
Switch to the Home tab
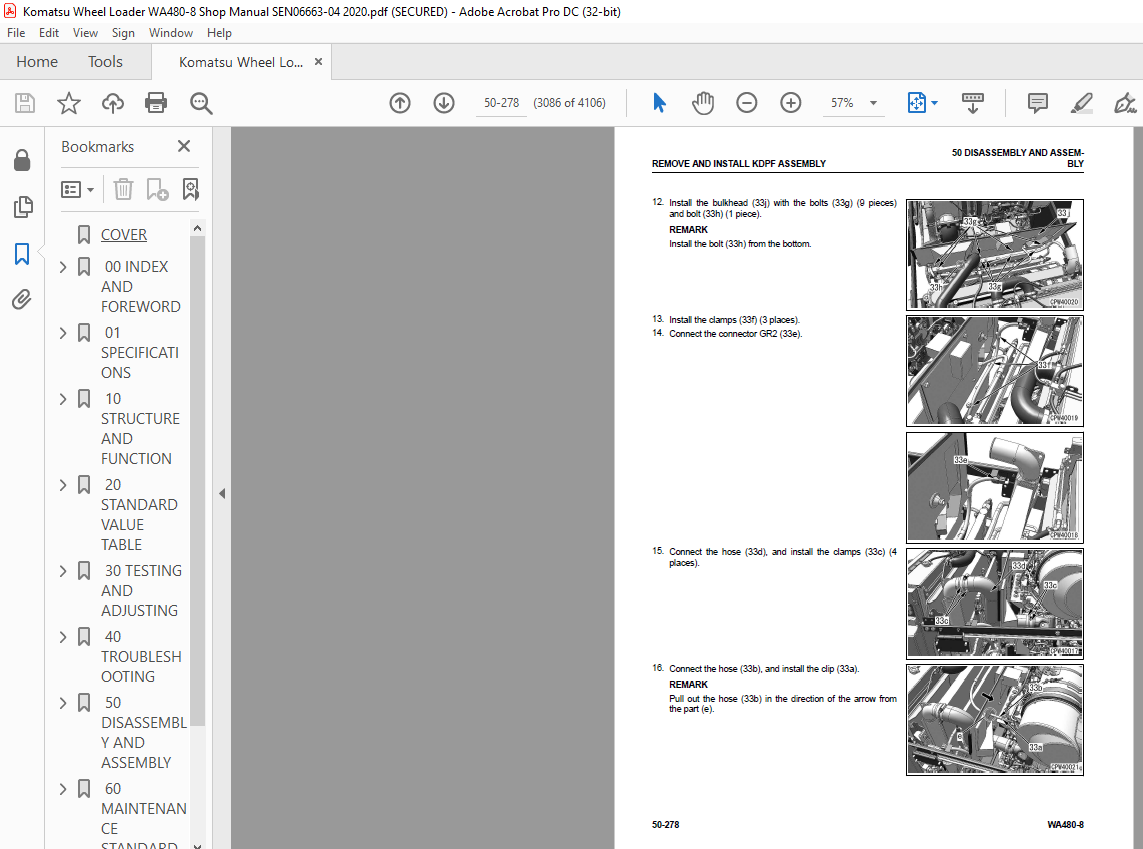(37, 62)
